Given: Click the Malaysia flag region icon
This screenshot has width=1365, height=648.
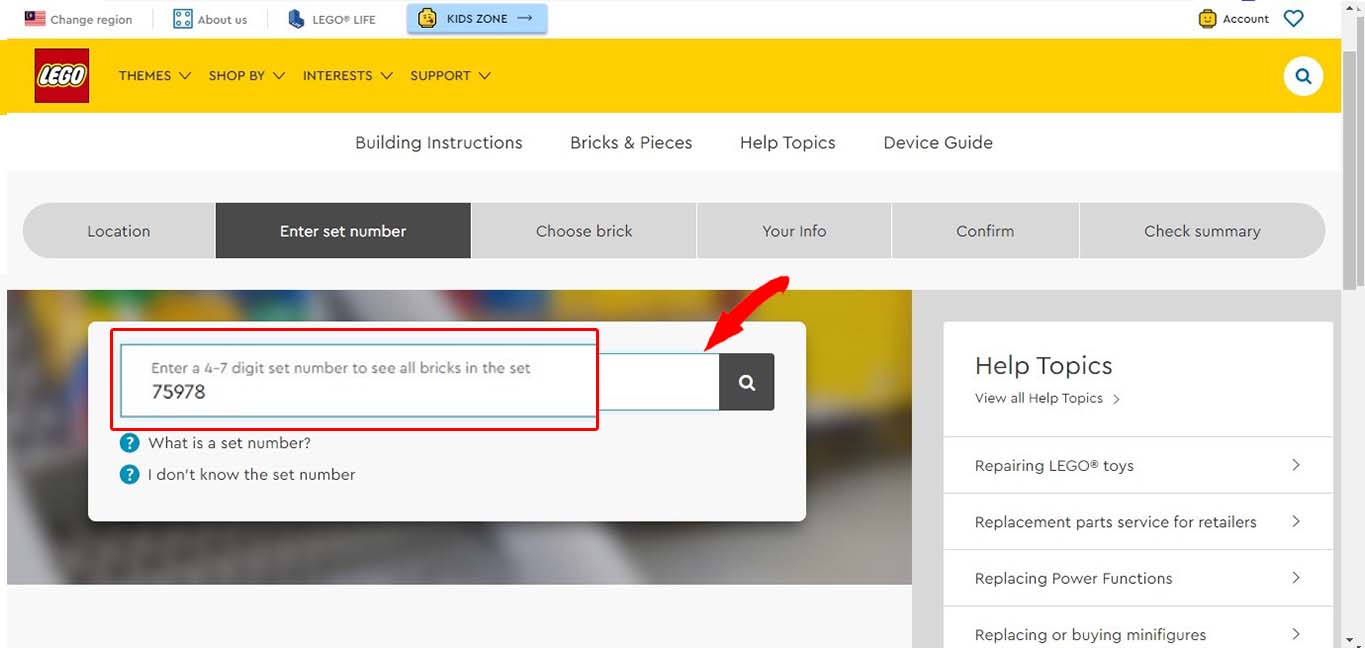Looking at the screenshot, I should (x=35, y=18).
